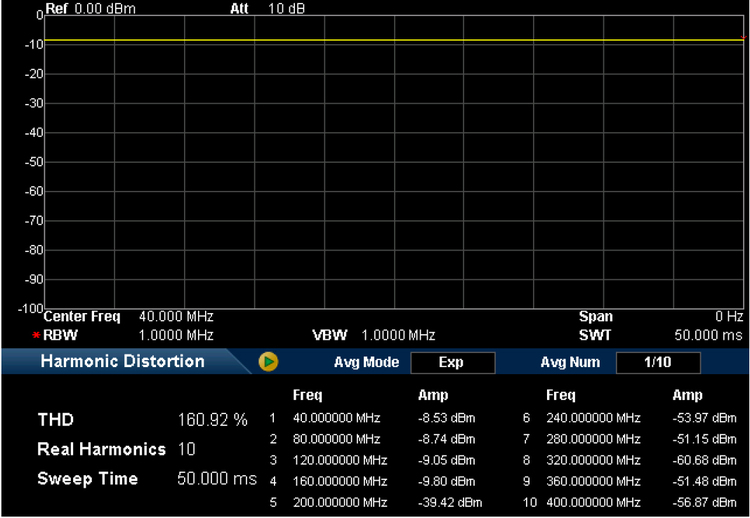Click the THD 160.92 % reading
Image resolution: width=750 pixels, height=518 pixels.
pos(212,420)
